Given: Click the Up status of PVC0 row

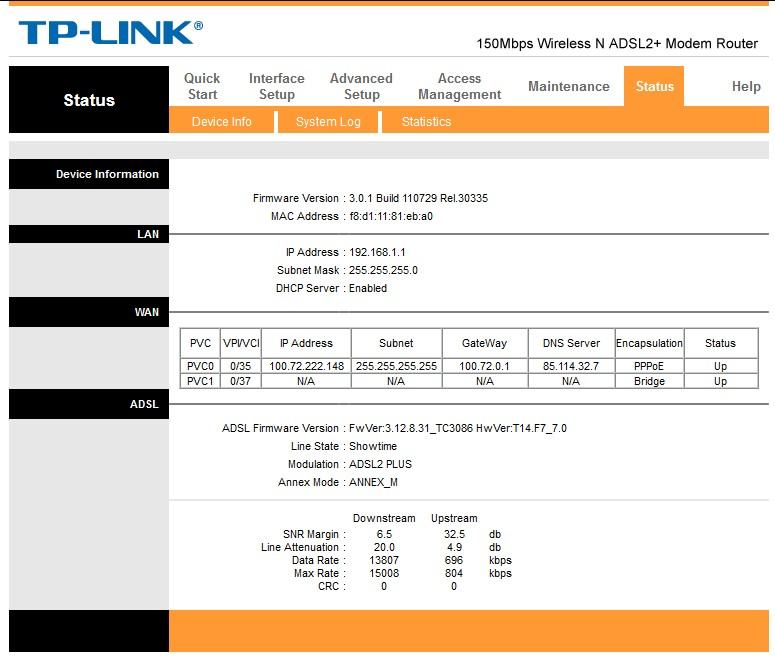Looking at the screenshot, I should click(x=720, y=366).
